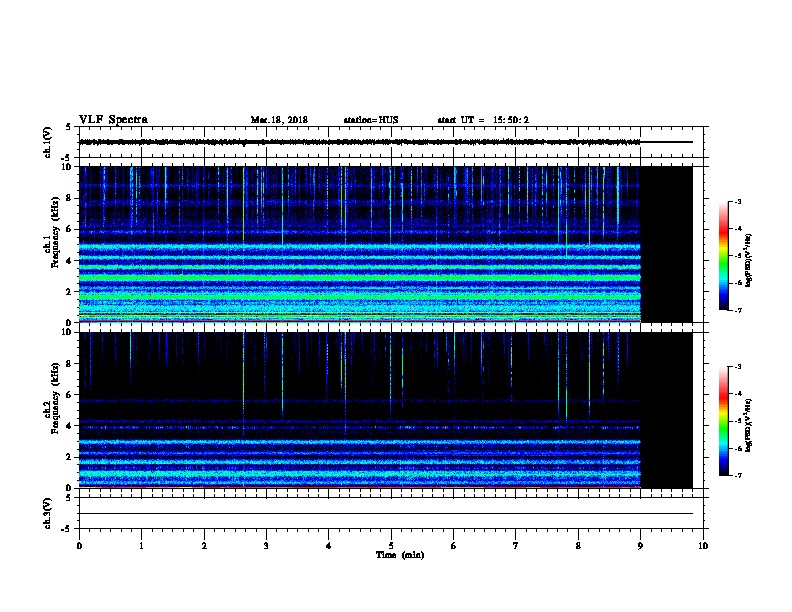Click time axis tick label "2"
Viewport: 792px width, 612px height.
tap(204, 545)
